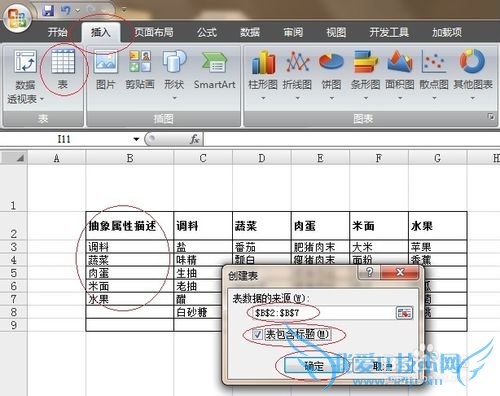Insert Clip Art (剪贴画)
The width and height of the screenshot is (500, 396).
140,69
